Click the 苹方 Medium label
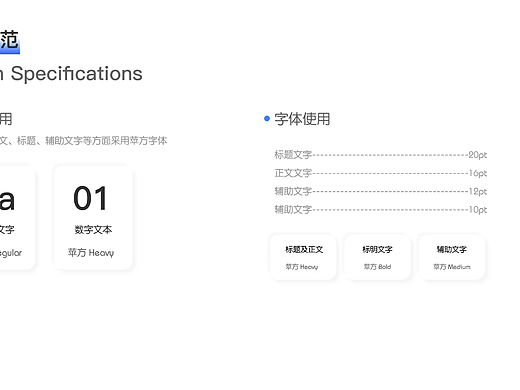 (x=452, y=267)
